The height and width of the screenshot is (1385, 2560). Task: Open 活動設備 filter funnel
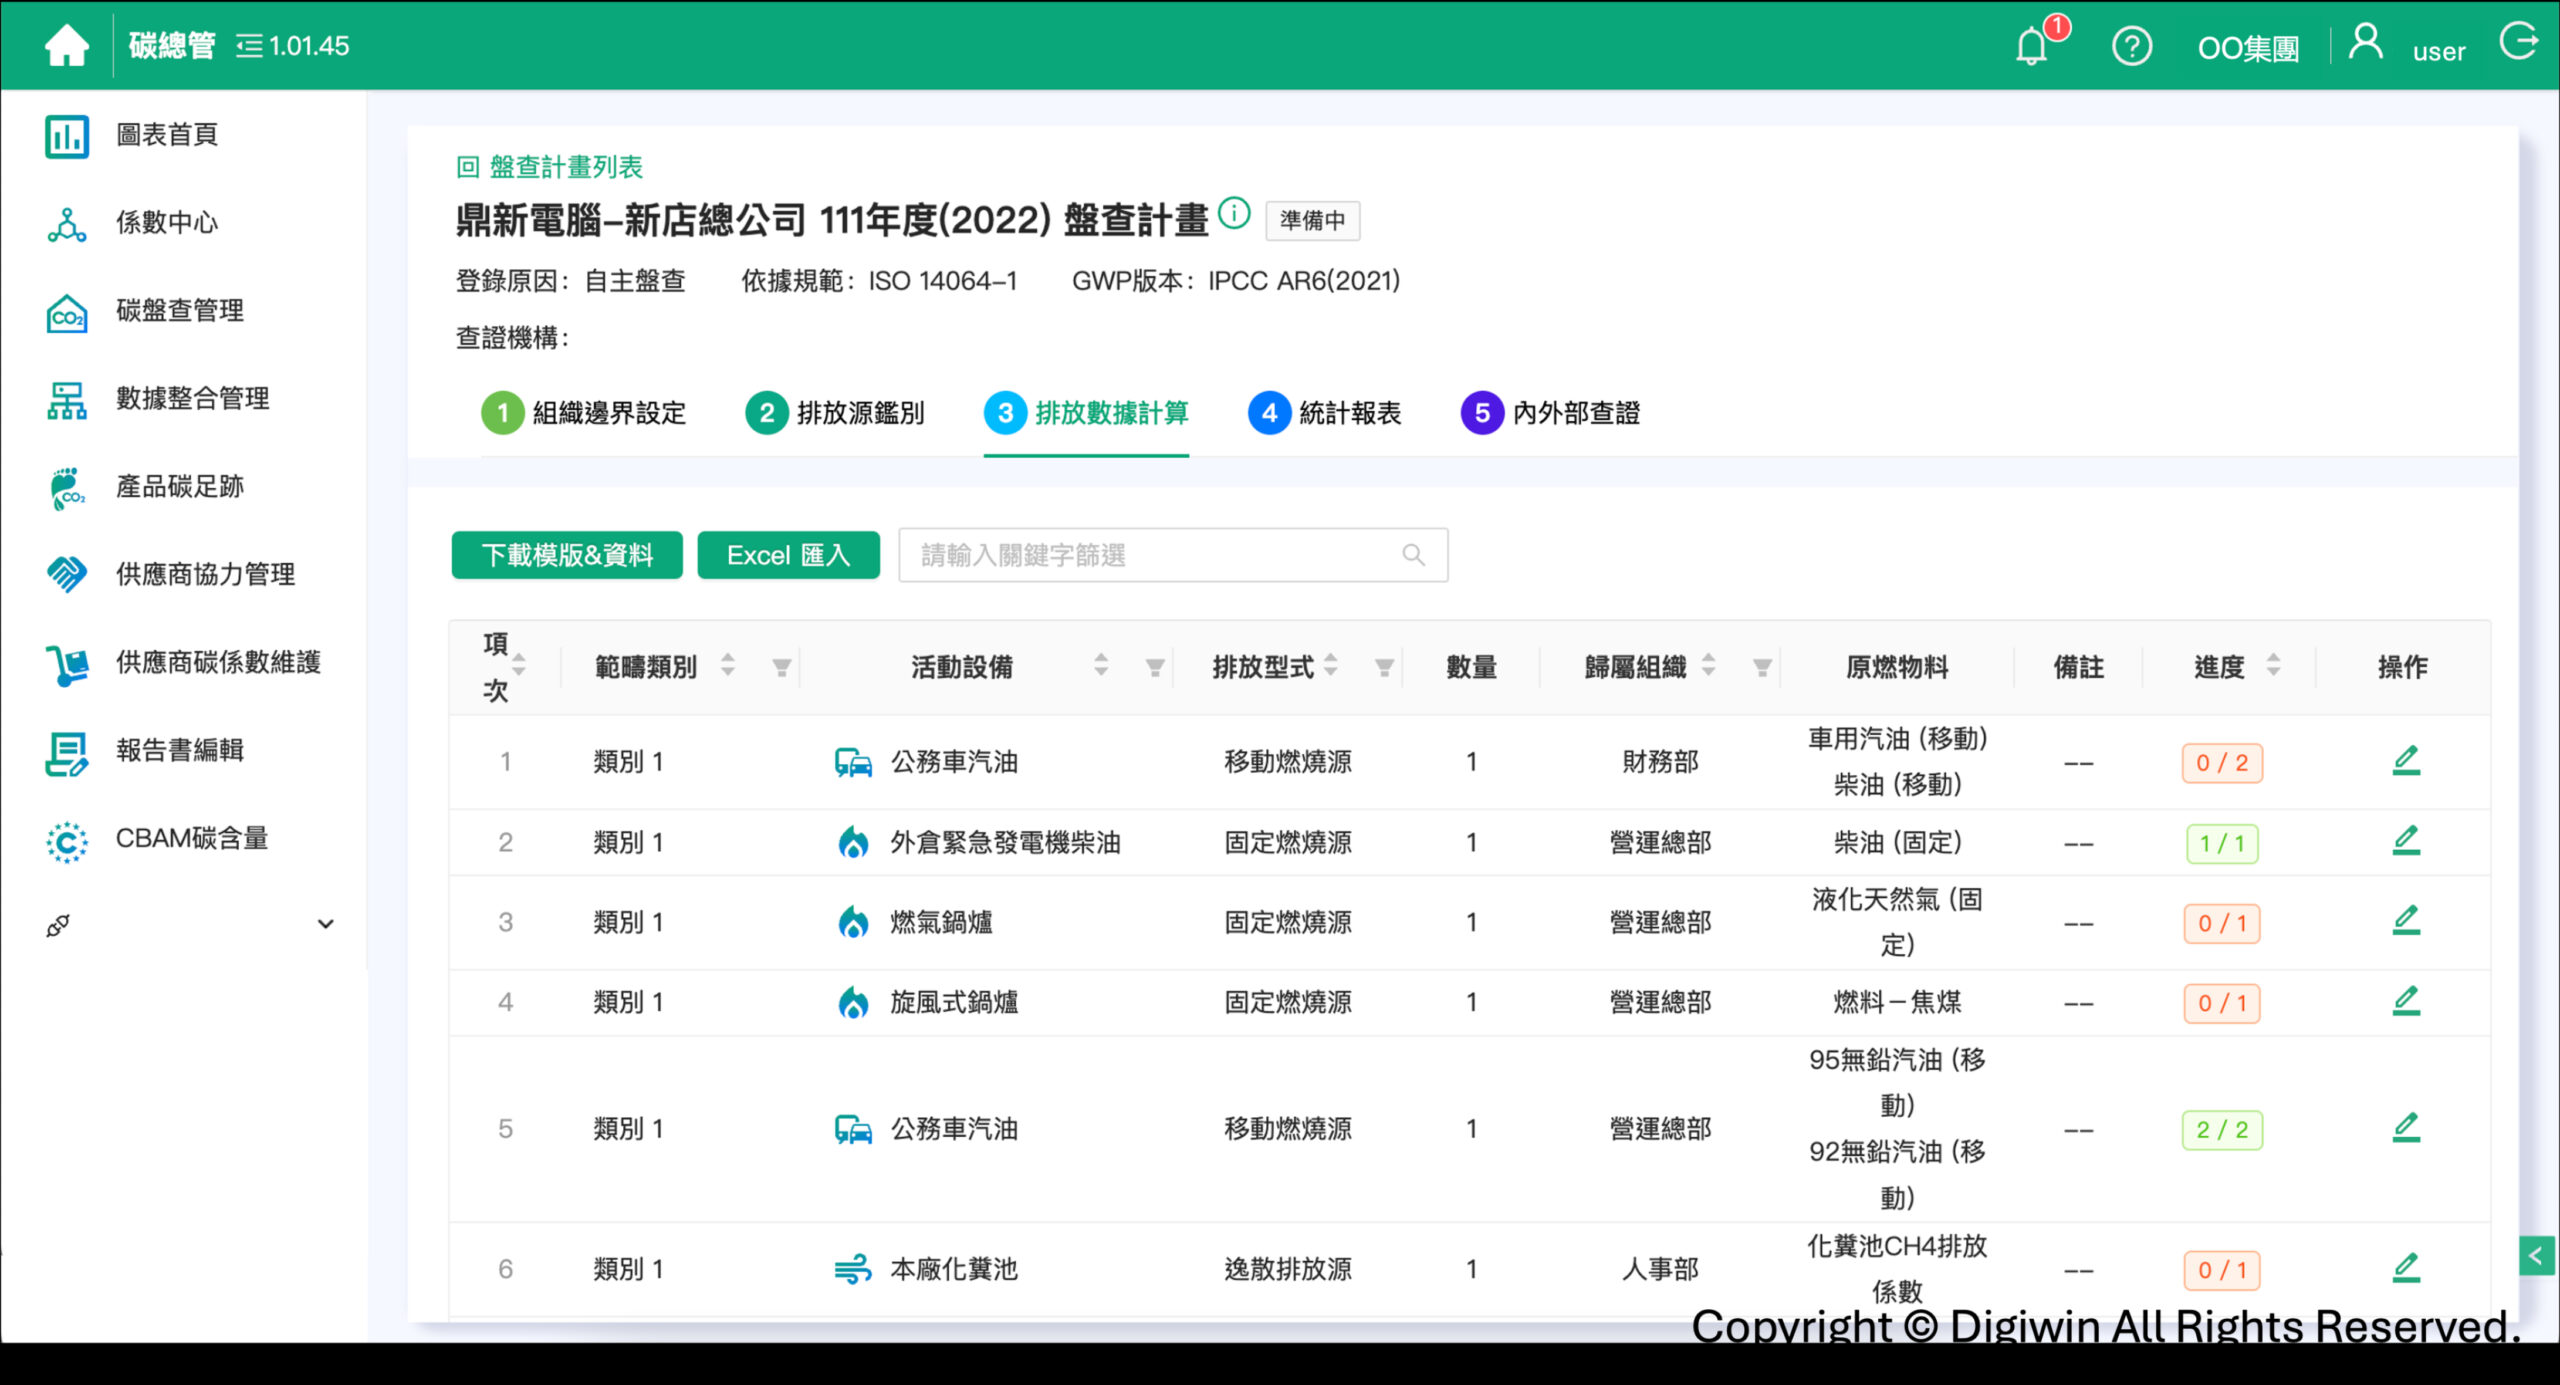(1155, 667)
